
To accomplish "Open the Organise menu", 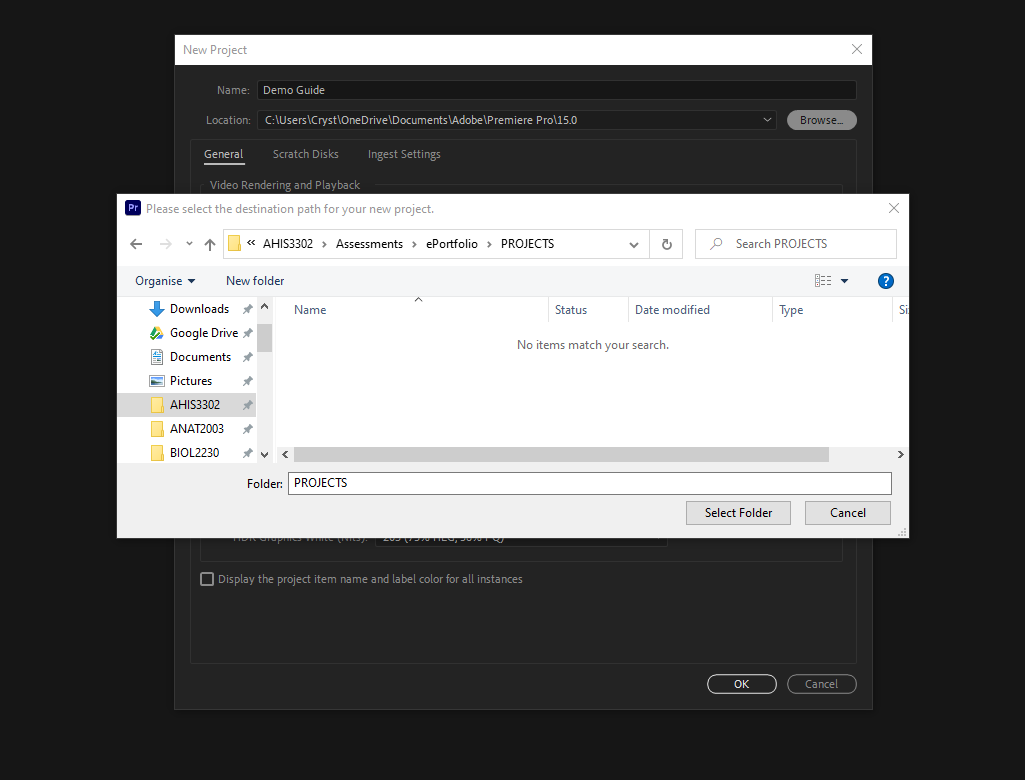I will click(165, 281).
